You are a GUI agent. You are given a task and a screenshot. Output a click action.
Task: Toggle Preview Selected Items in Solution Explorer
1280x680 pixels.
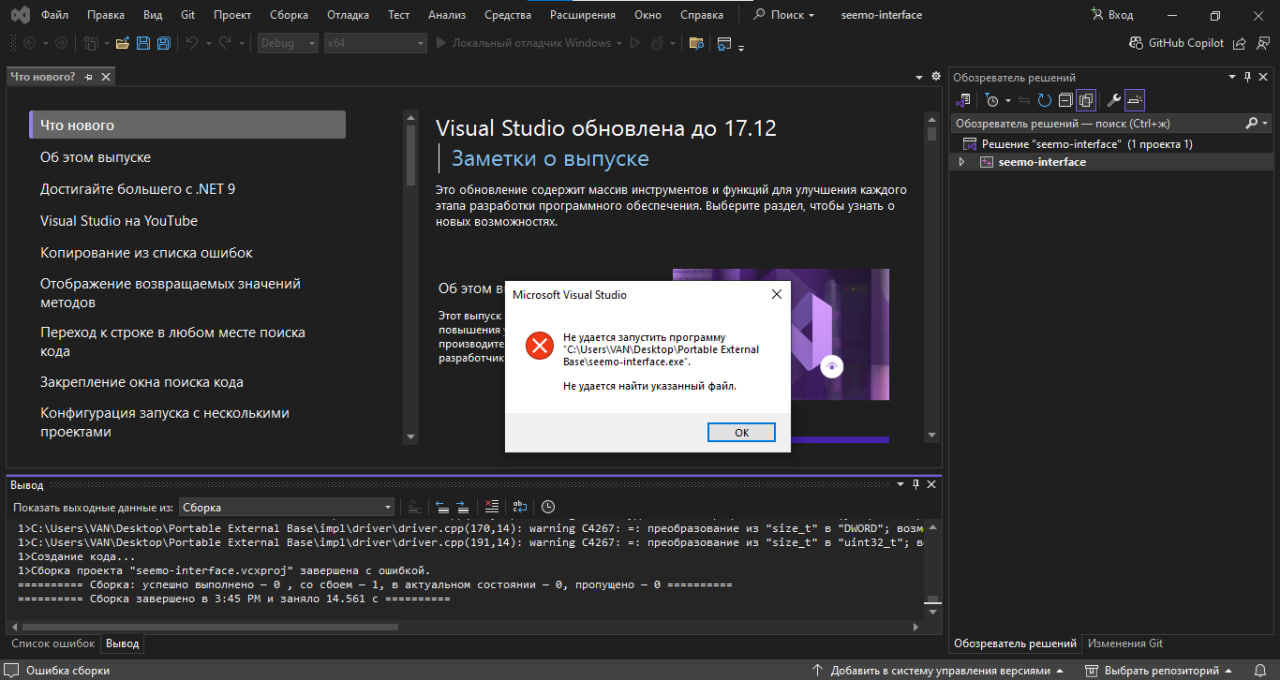(1135, 100)
